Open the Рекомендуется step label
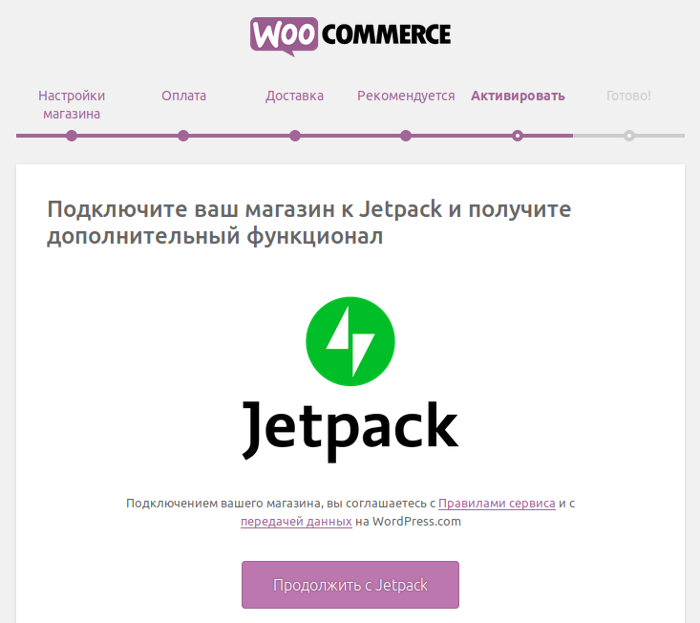The width and height of the screenshot is (700, 623). pos(406,96)
